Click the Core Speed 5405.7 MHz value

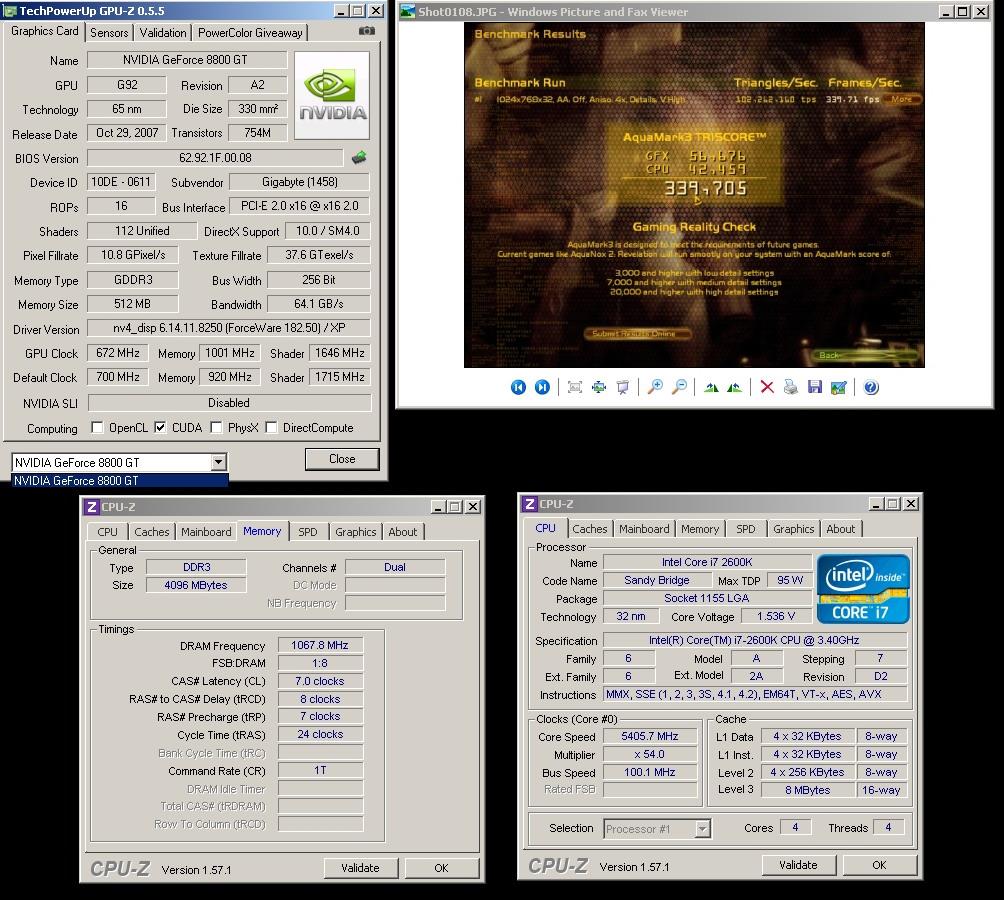click(x=650, y=736)
